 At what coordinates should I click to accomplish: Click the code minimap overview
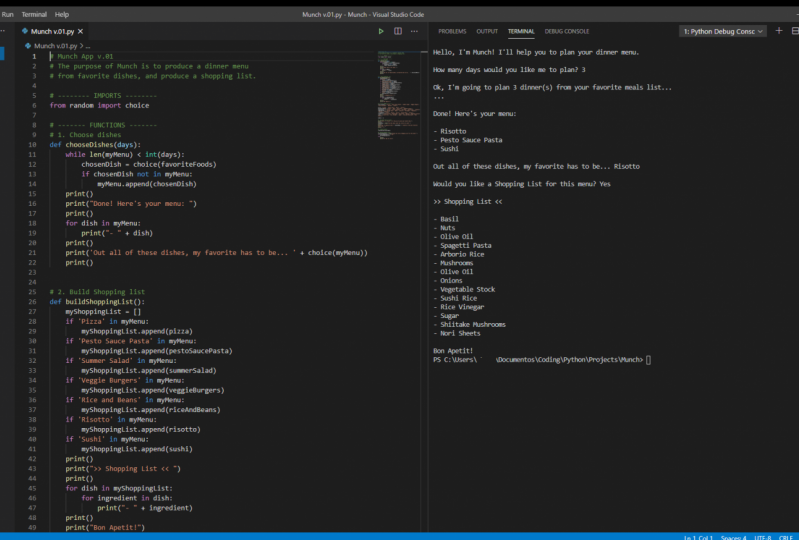click(398, 94)
